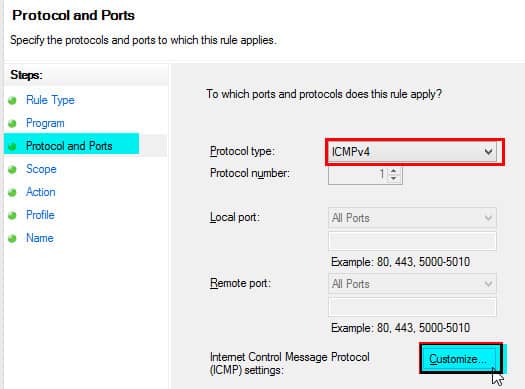This screenshot has width=525, height=389.
Task: Click the green bullet beside Action
Action: pyautogui.click(x=12, y=192)
